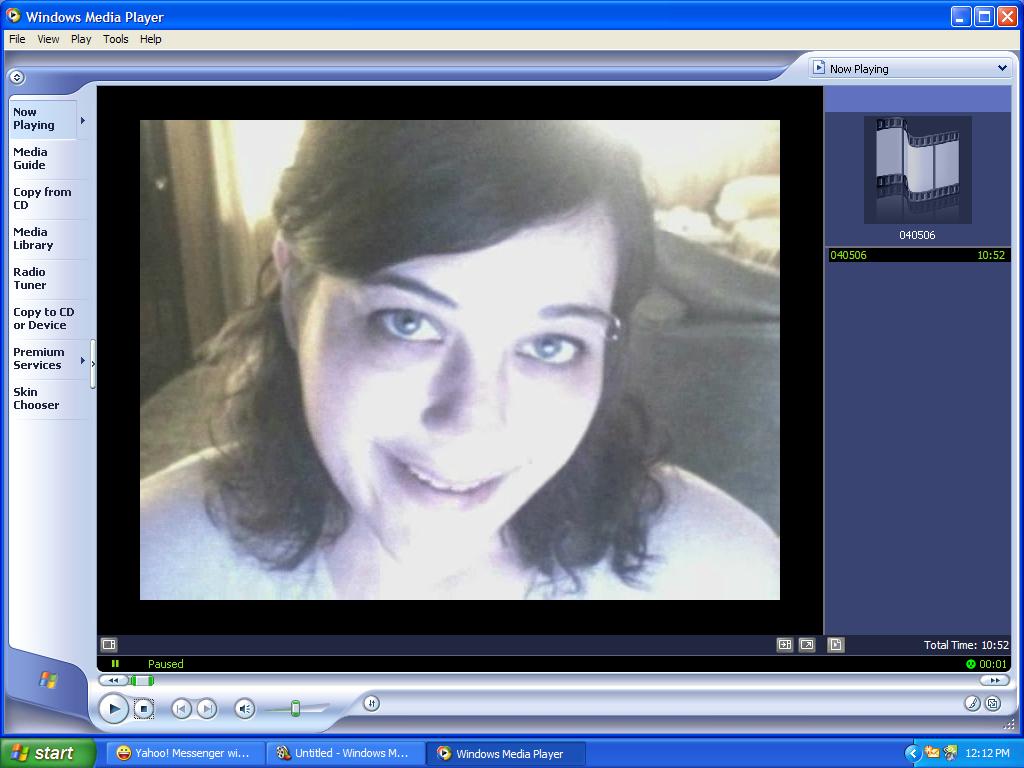Open the Now Playing playlist dropdown
Screen dimensions: 1024x768
[1001, 68]
